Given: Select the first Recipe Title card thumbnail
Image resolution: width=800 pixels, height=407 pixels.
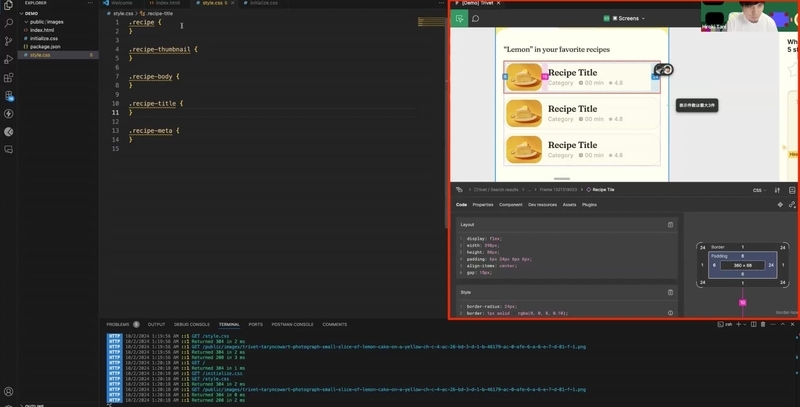Looking at the screenshot, I should [524, 77].
